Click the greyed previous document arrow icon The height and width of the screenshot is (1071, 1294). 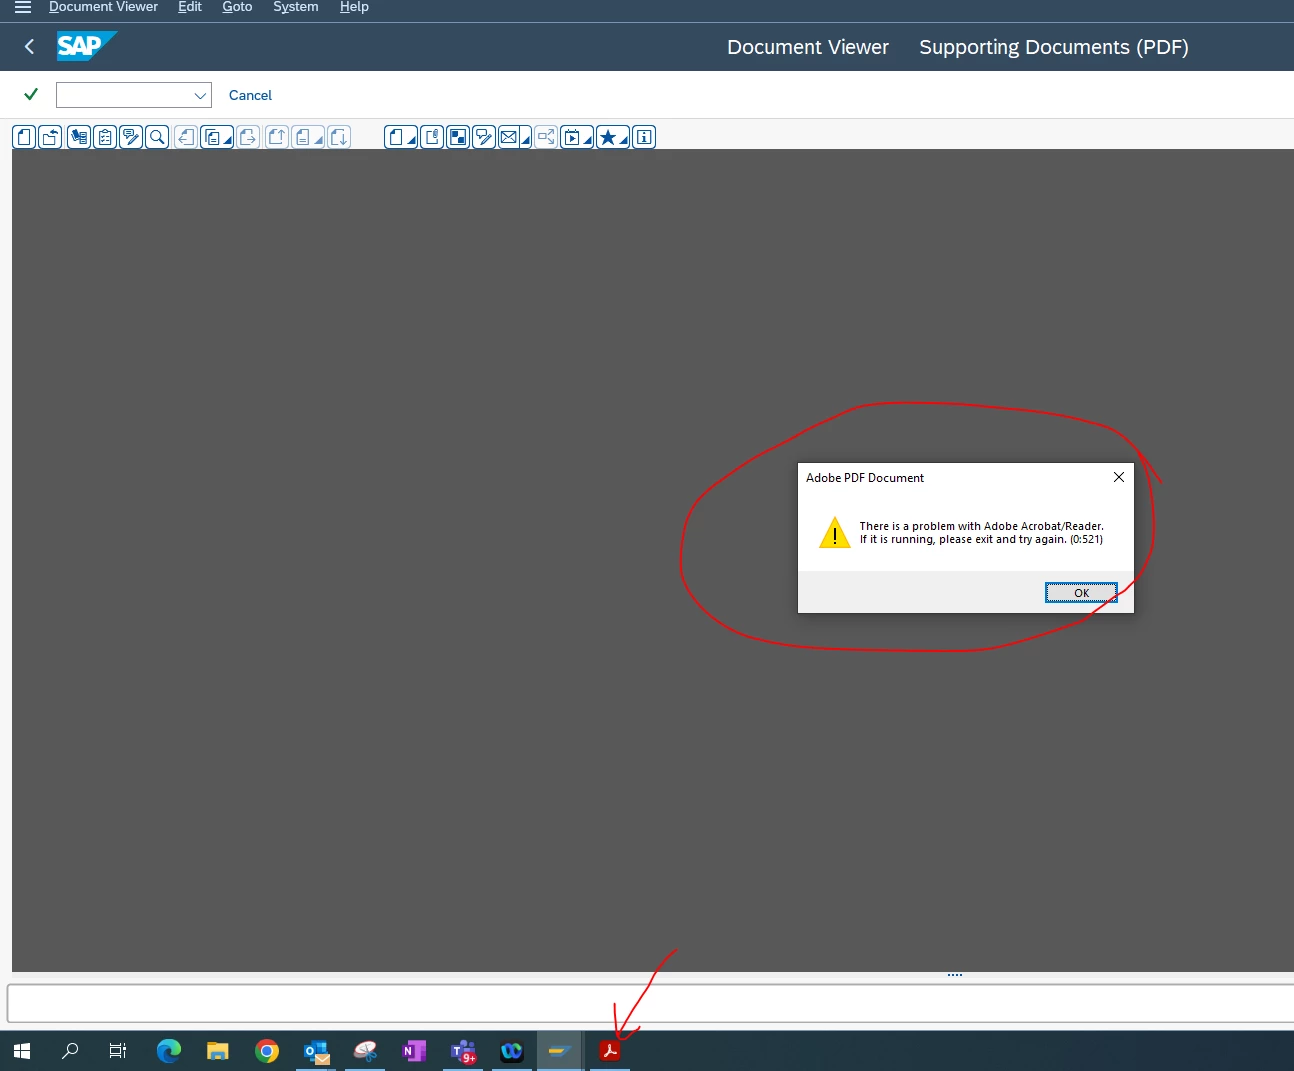tap(186, 137)
